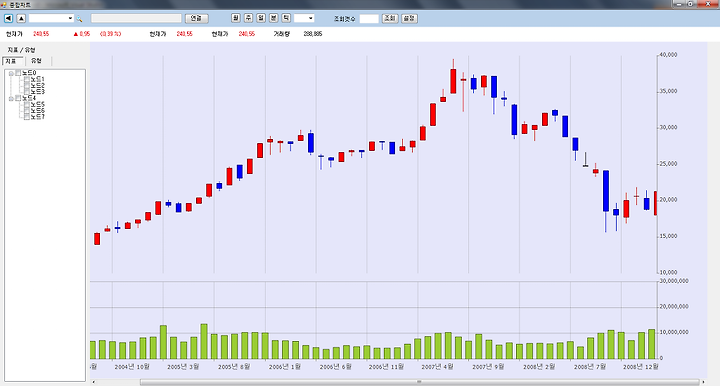
Task: Tick the 노드5 checkbox
Action: pyautogui.click(x=27, y=105)
